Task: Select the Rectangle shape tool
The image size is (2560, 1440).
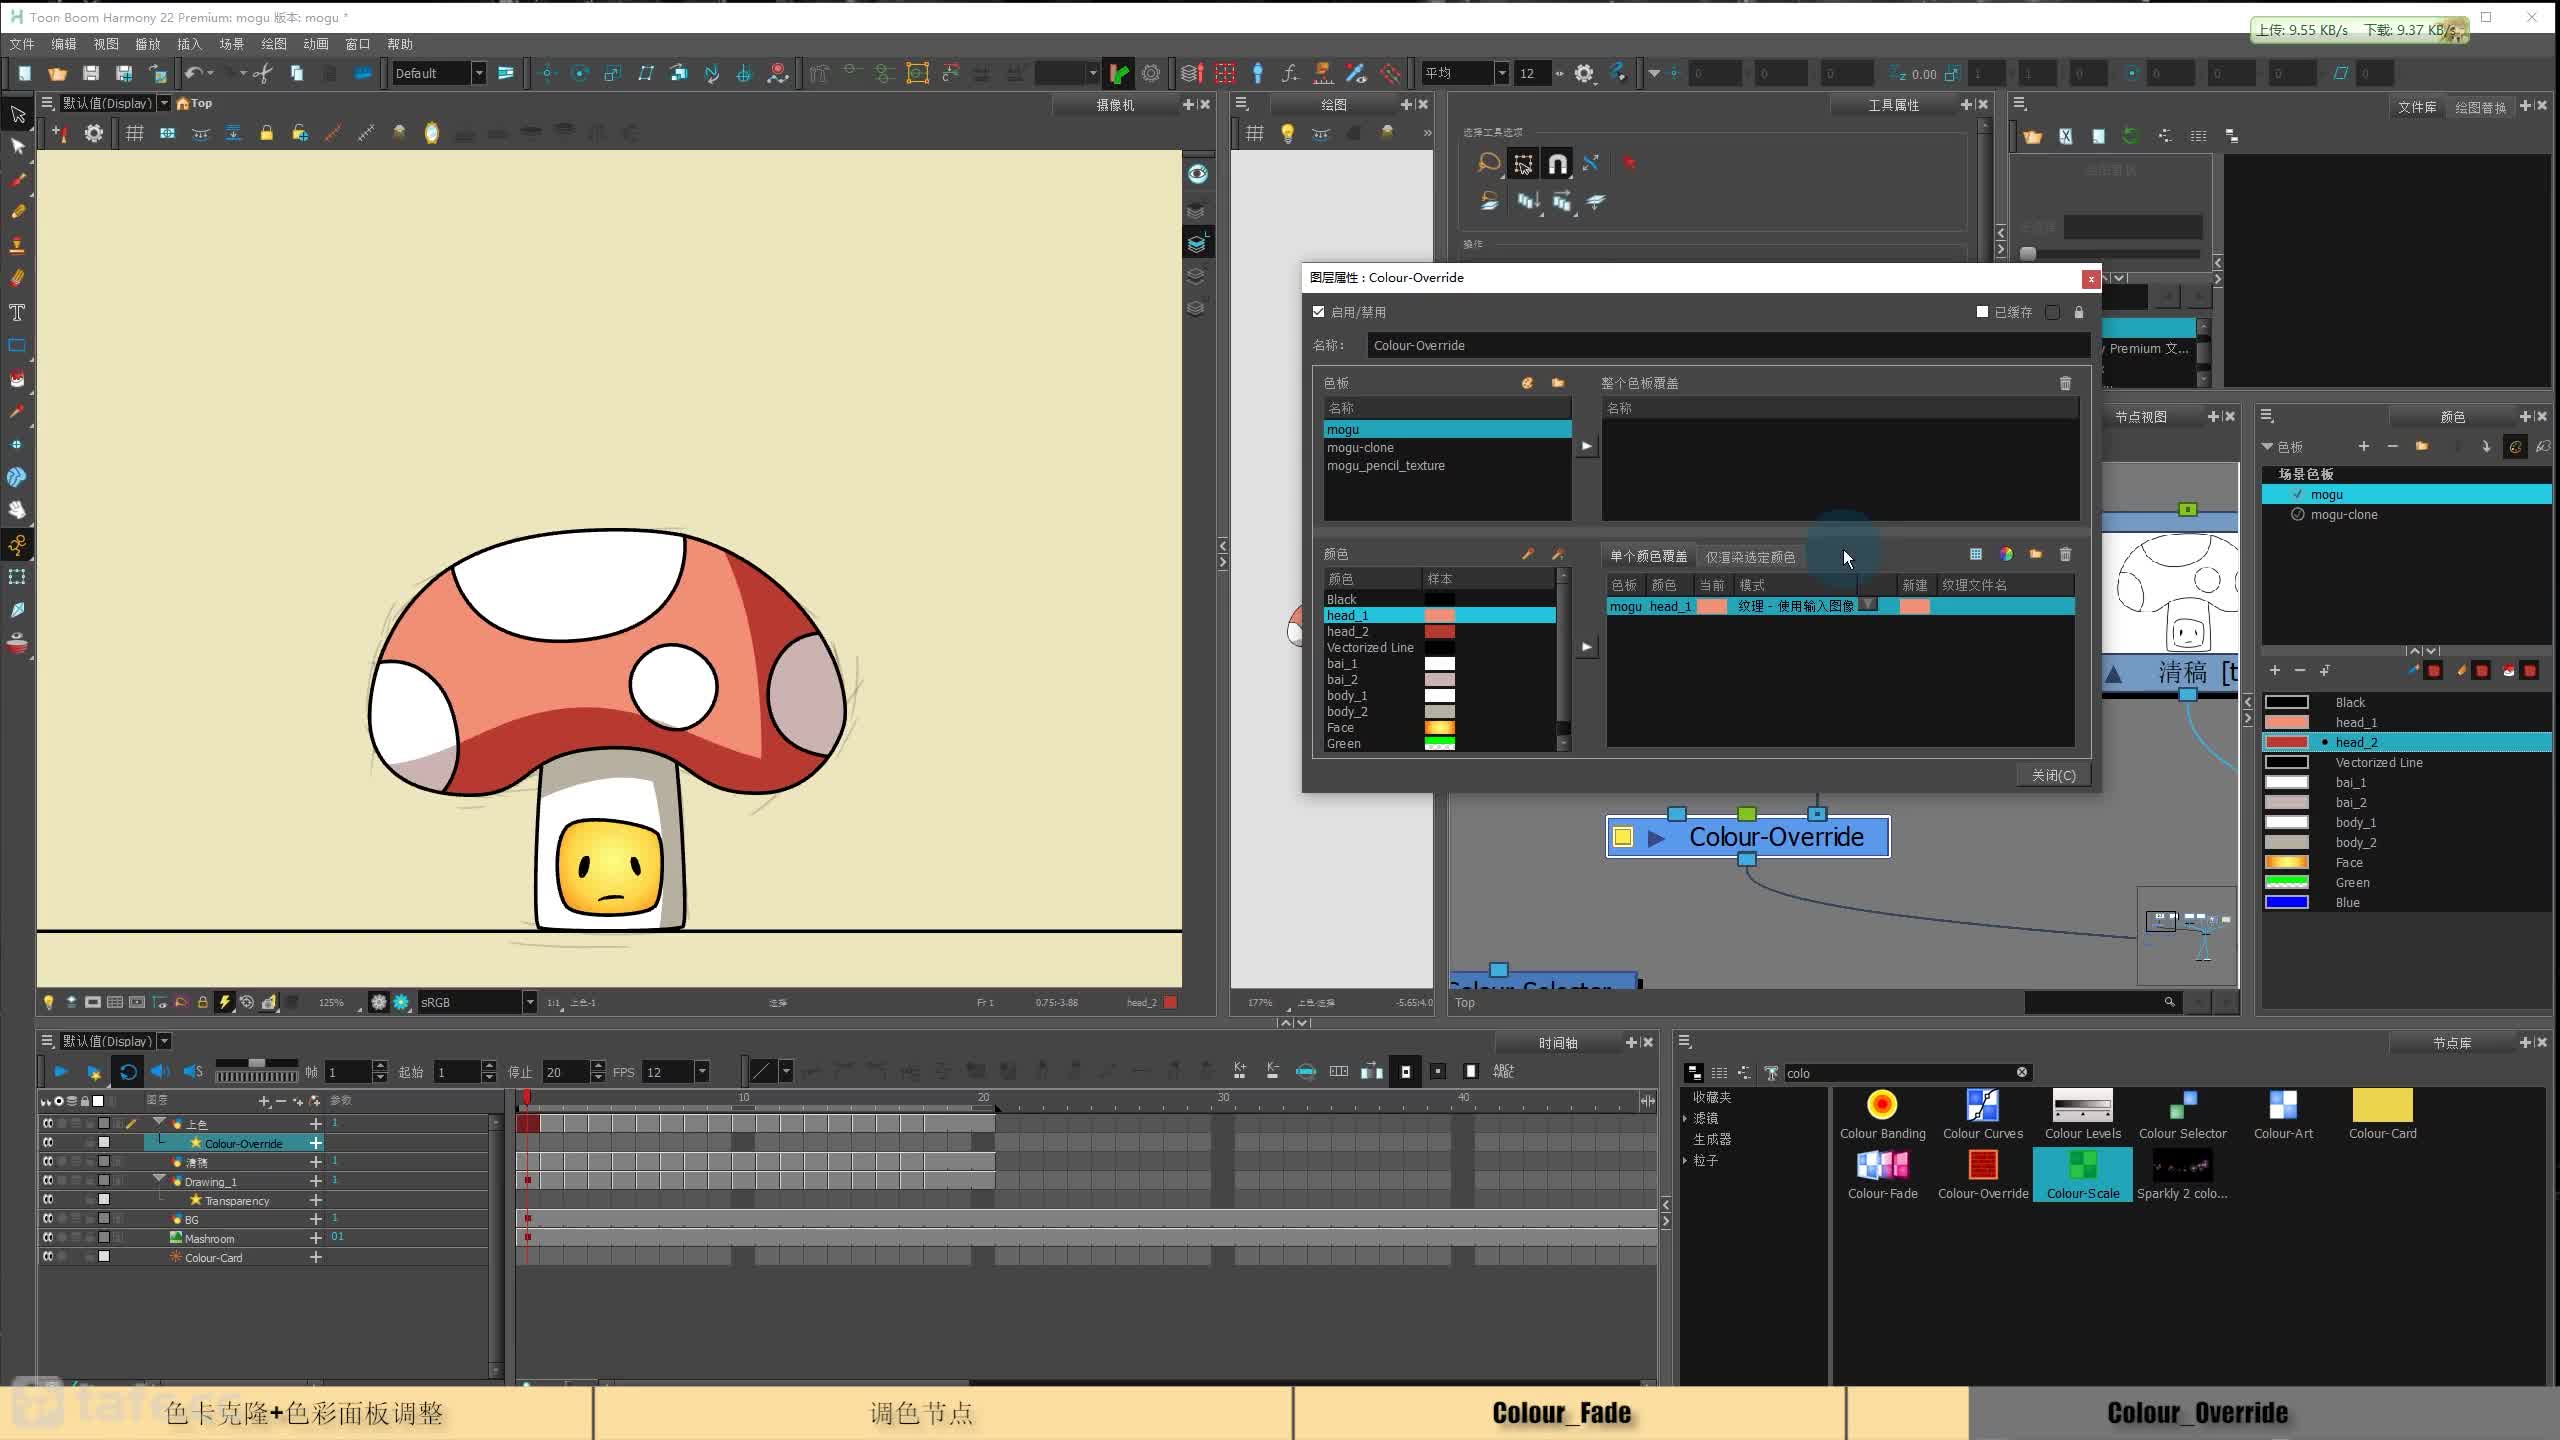Action: (x=17, y=345)
